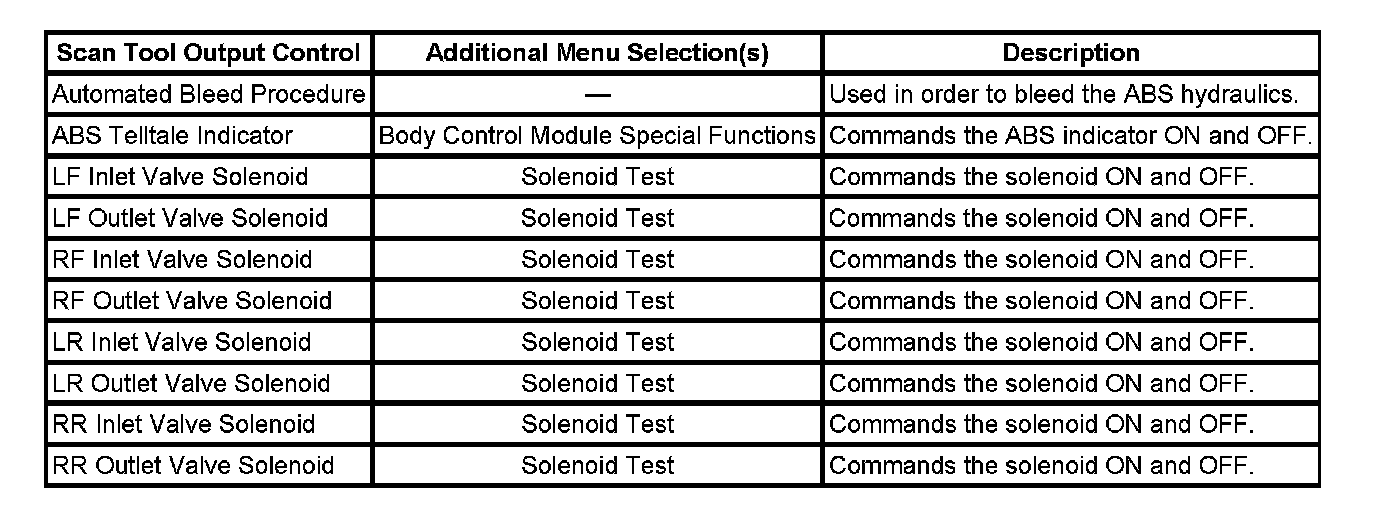The image size is (1376, 516).
Task: Select the ABS Telltale Indicator cell
Action: coord(172,136)
